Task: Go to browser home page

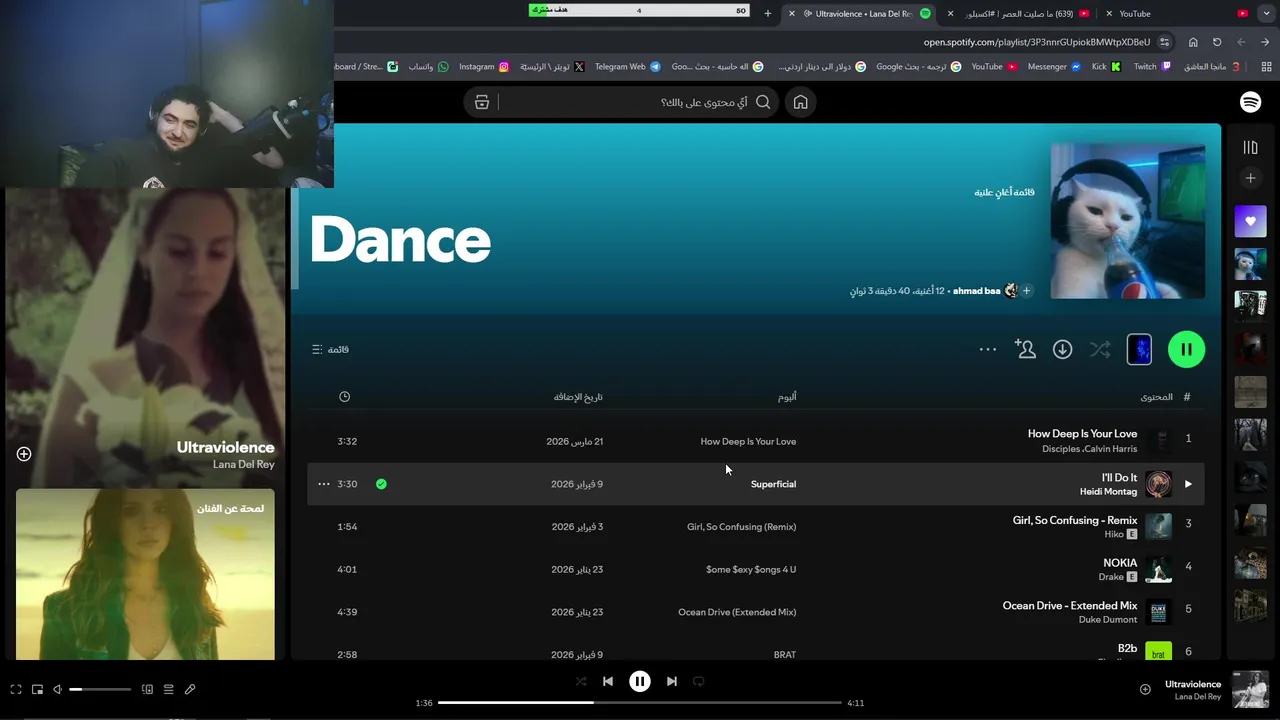Action: tap(1193, 42)
